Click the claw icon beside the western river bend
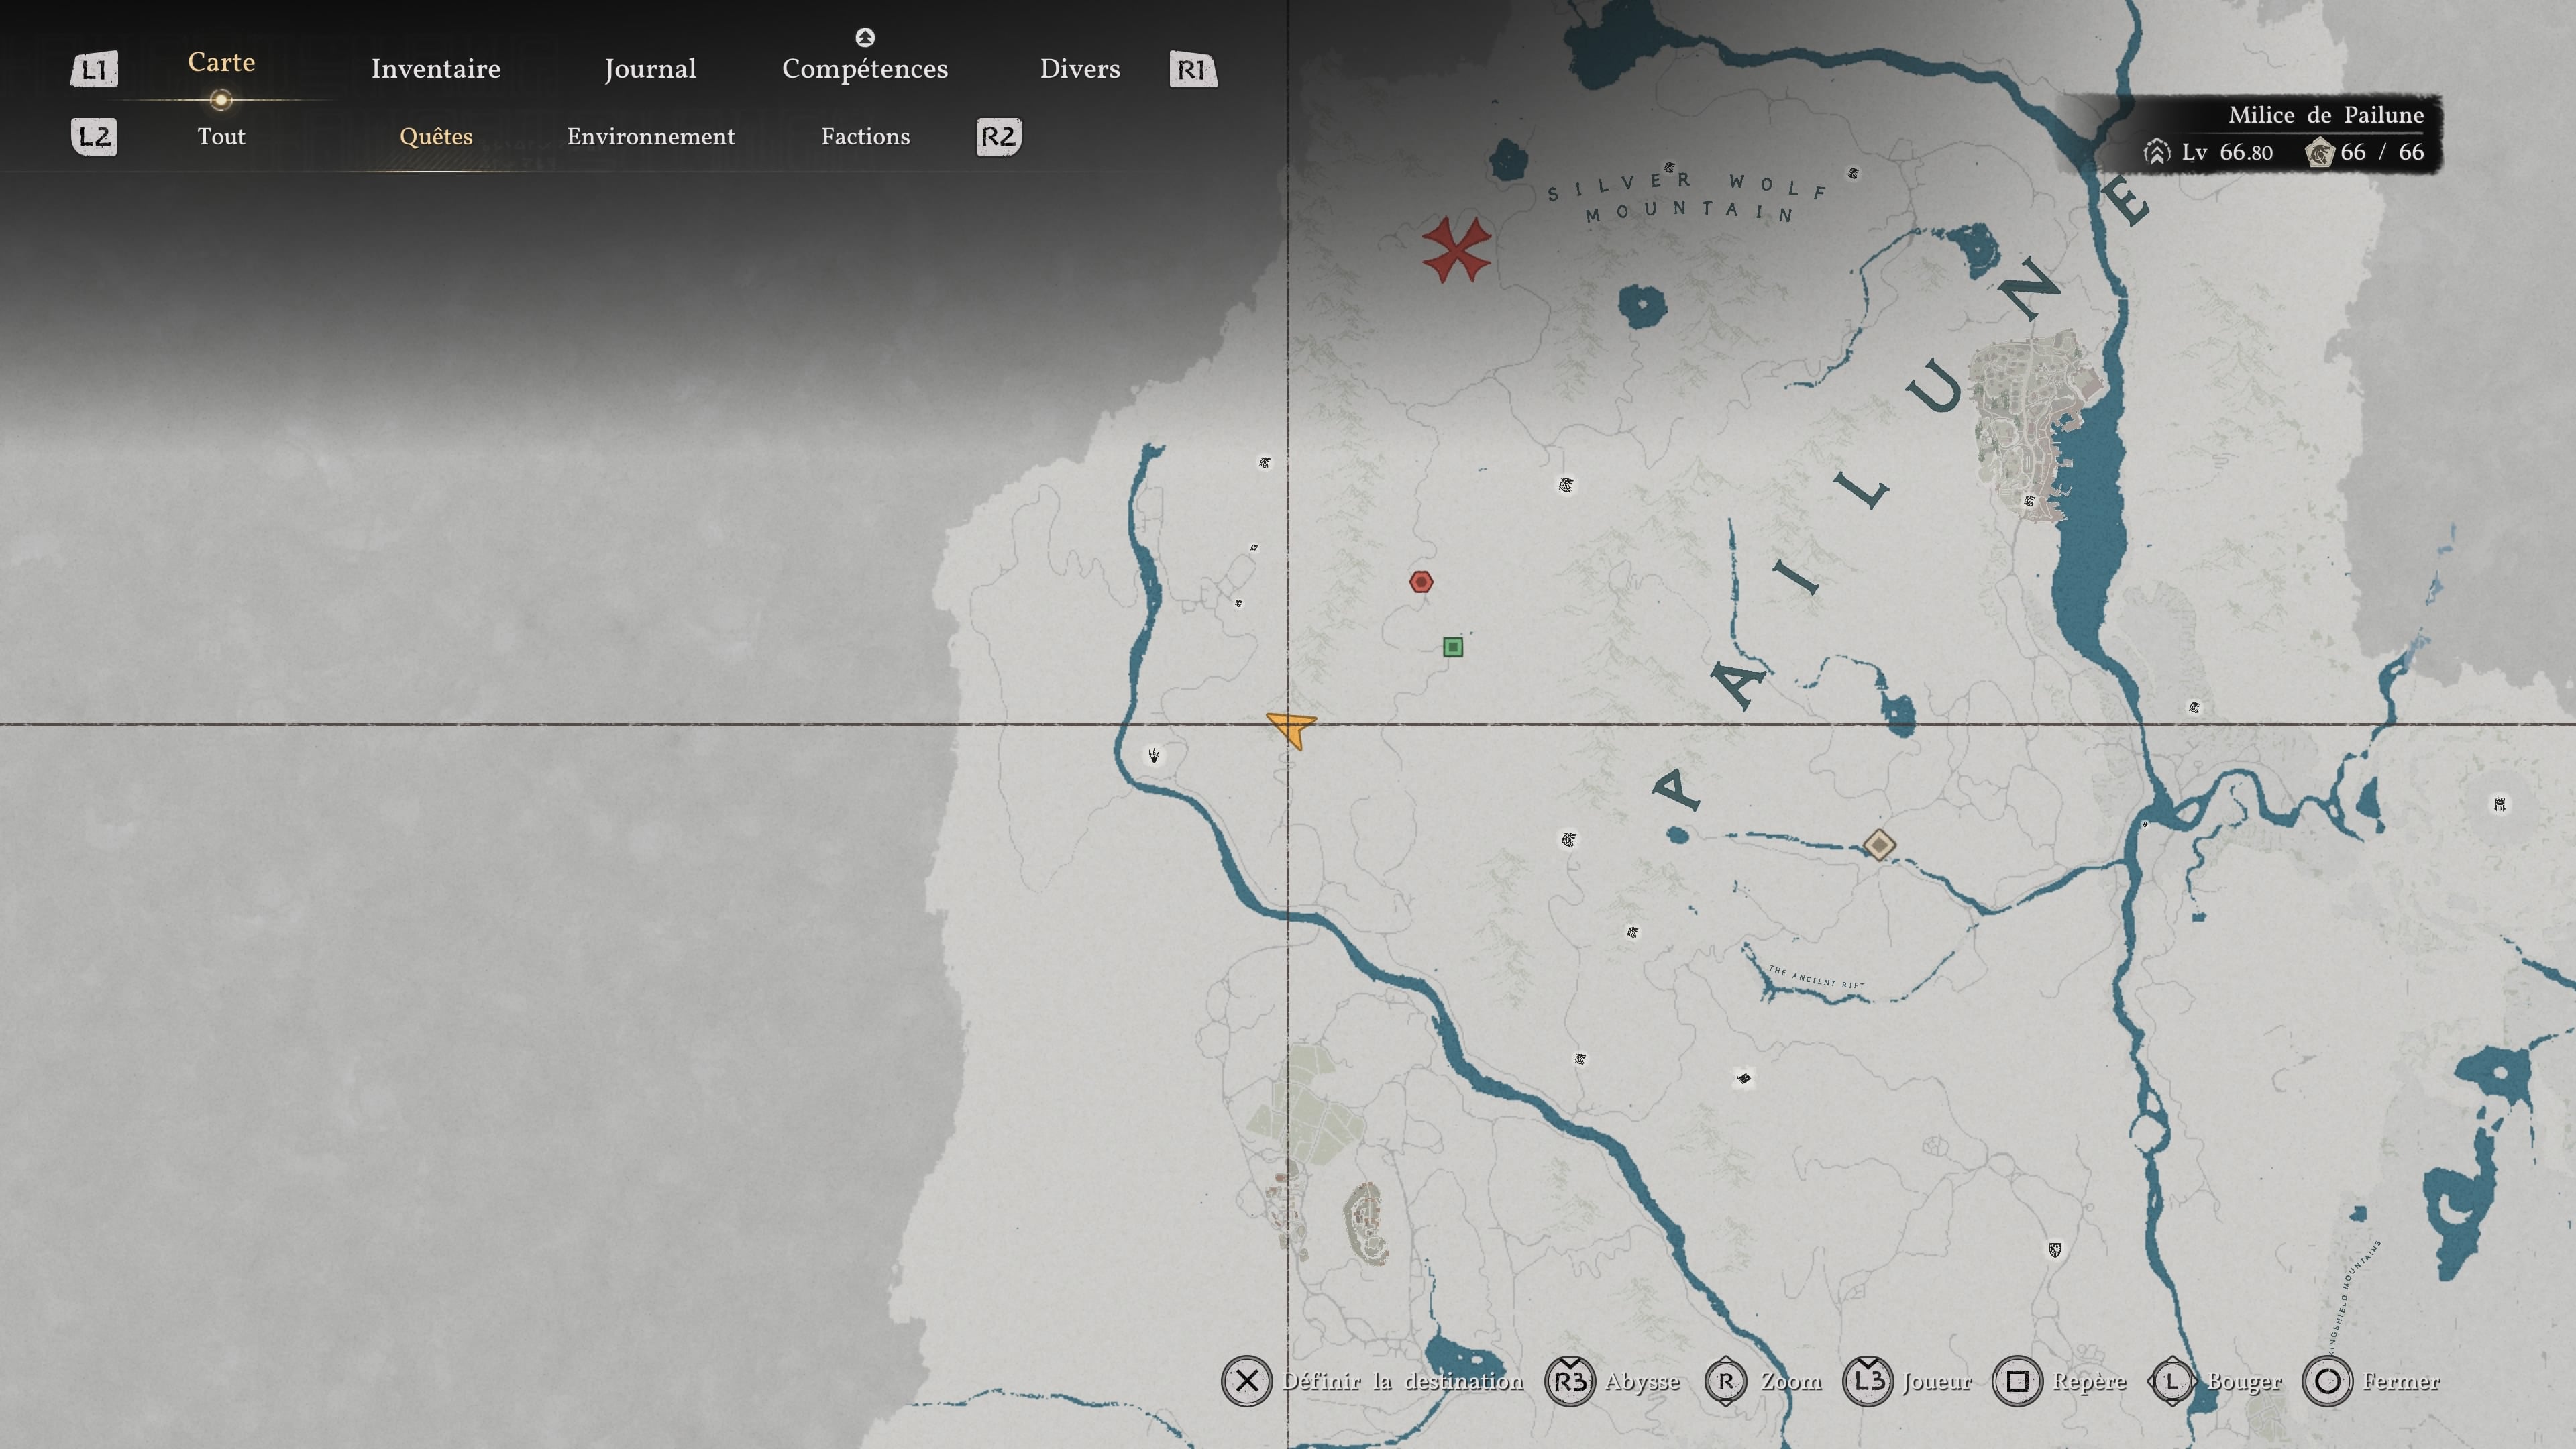 pos(1154,755)
